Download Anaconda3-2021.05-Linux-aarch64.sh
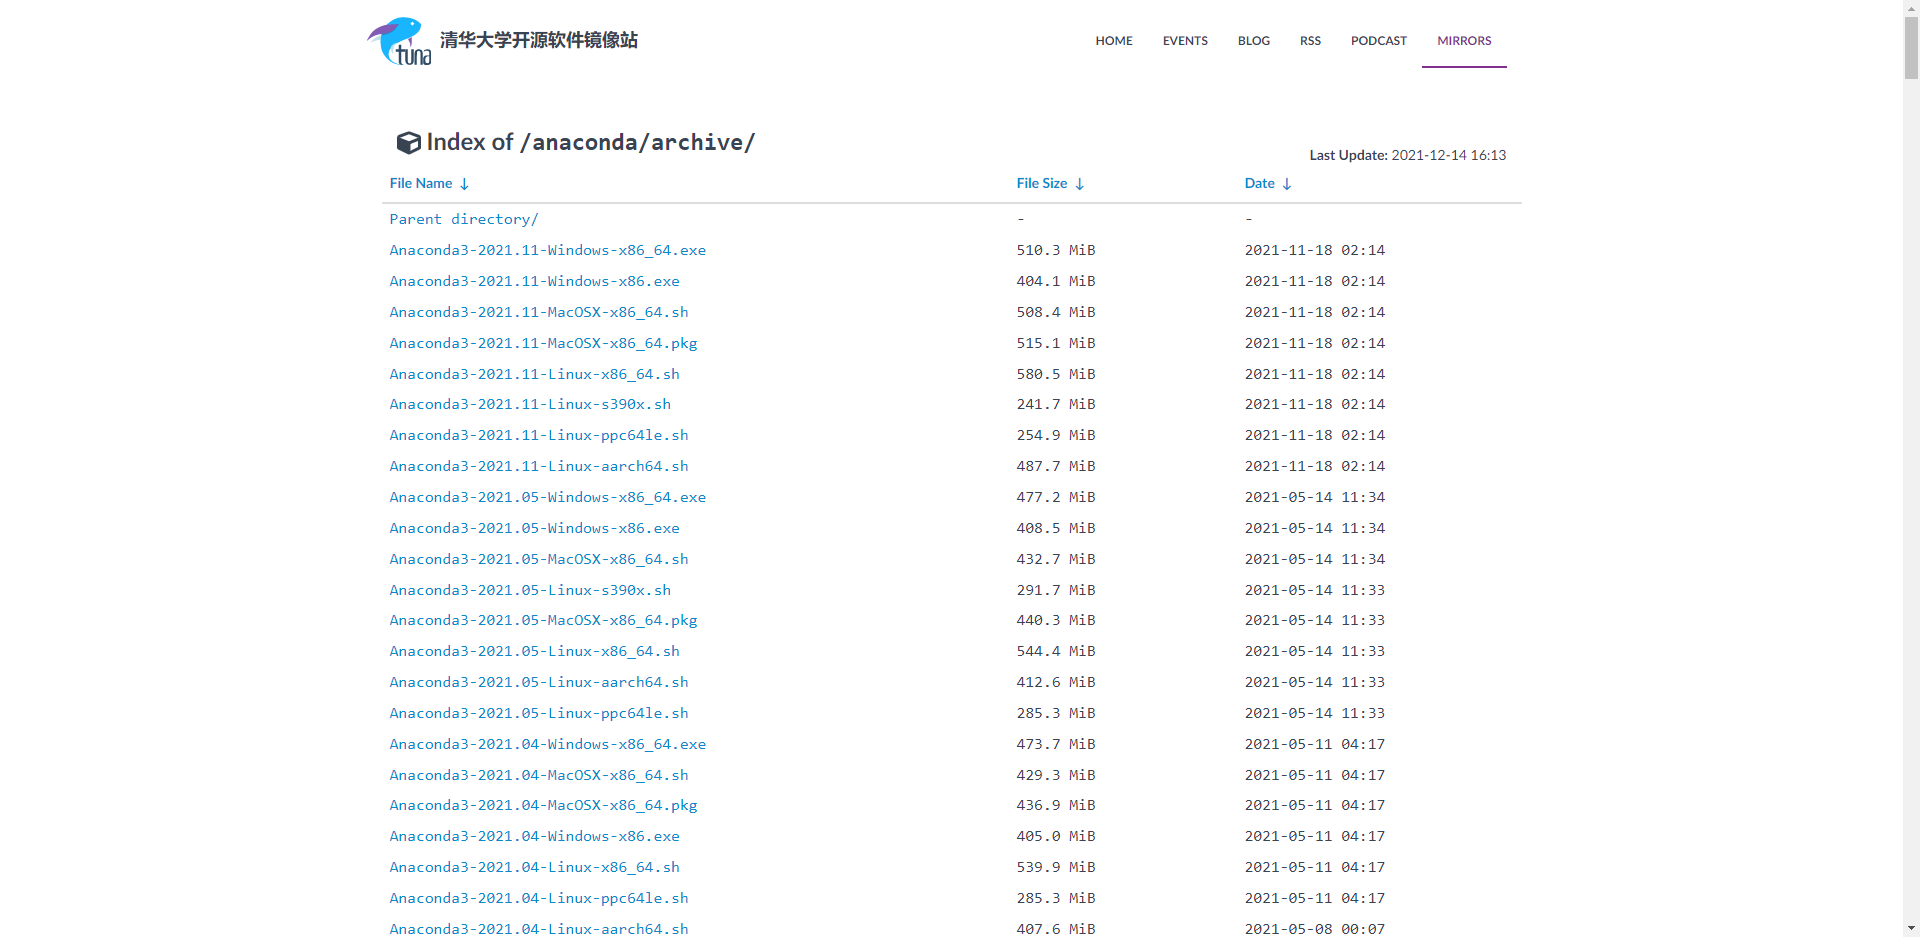Image resolution: width=1920 pixels, height=937 pixels. point(539,682)
